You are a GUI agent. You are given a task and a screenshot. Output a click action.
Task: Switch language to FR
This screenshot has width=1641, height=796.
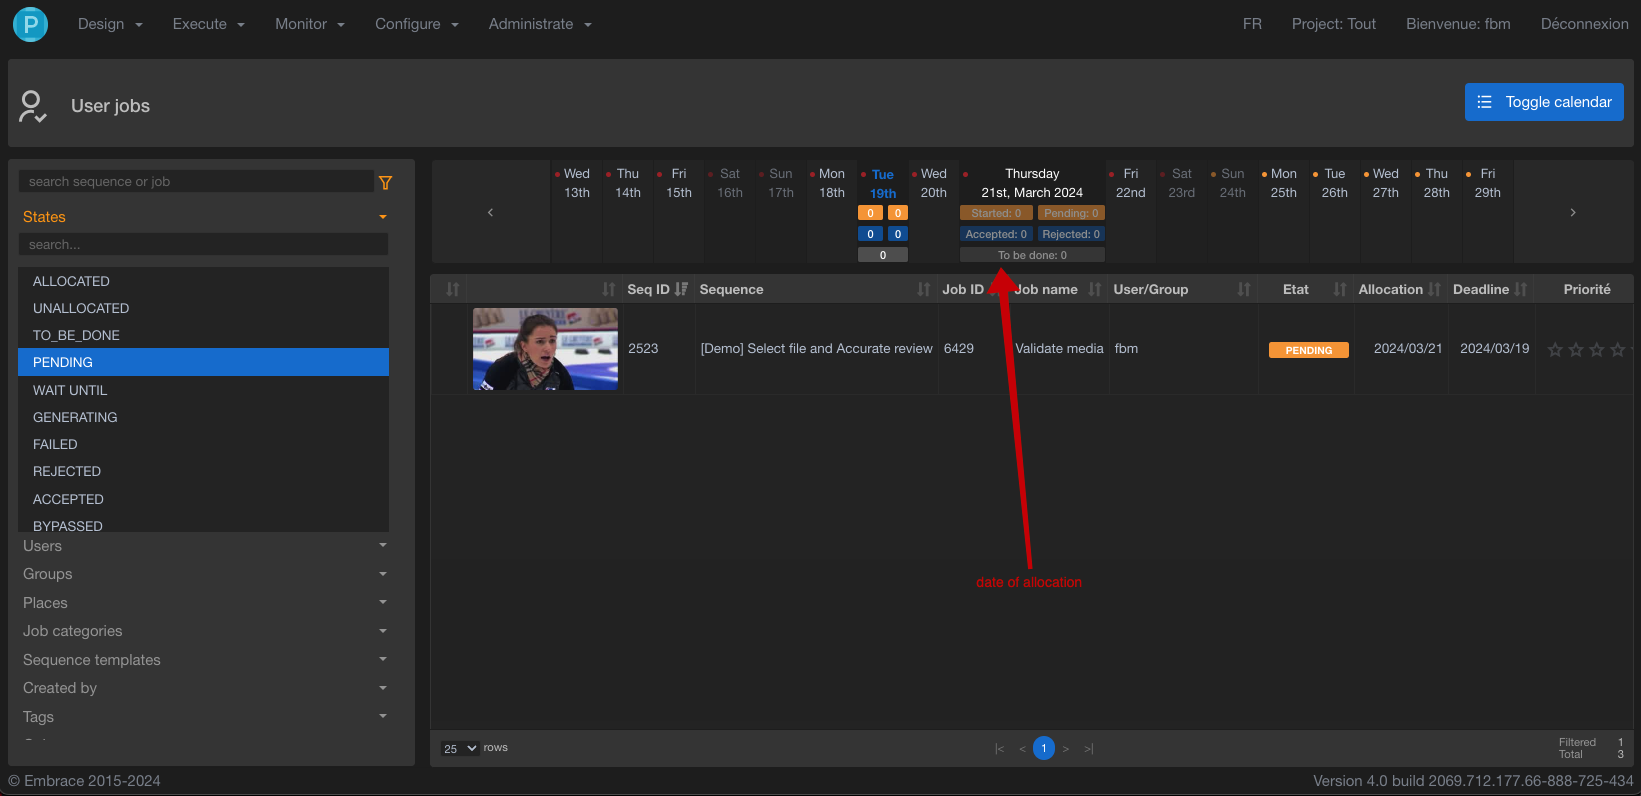click(1252, 24)
